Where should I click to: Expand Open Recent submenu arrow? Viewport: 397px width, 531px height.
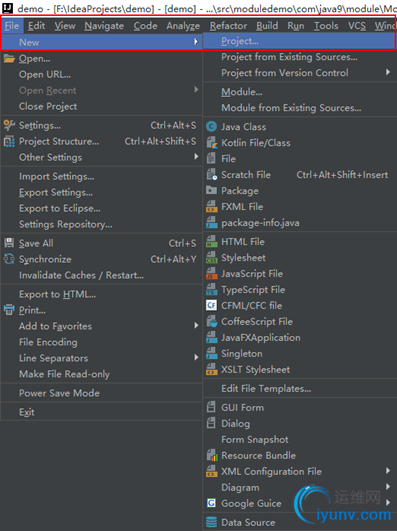[x=196, y=90]
